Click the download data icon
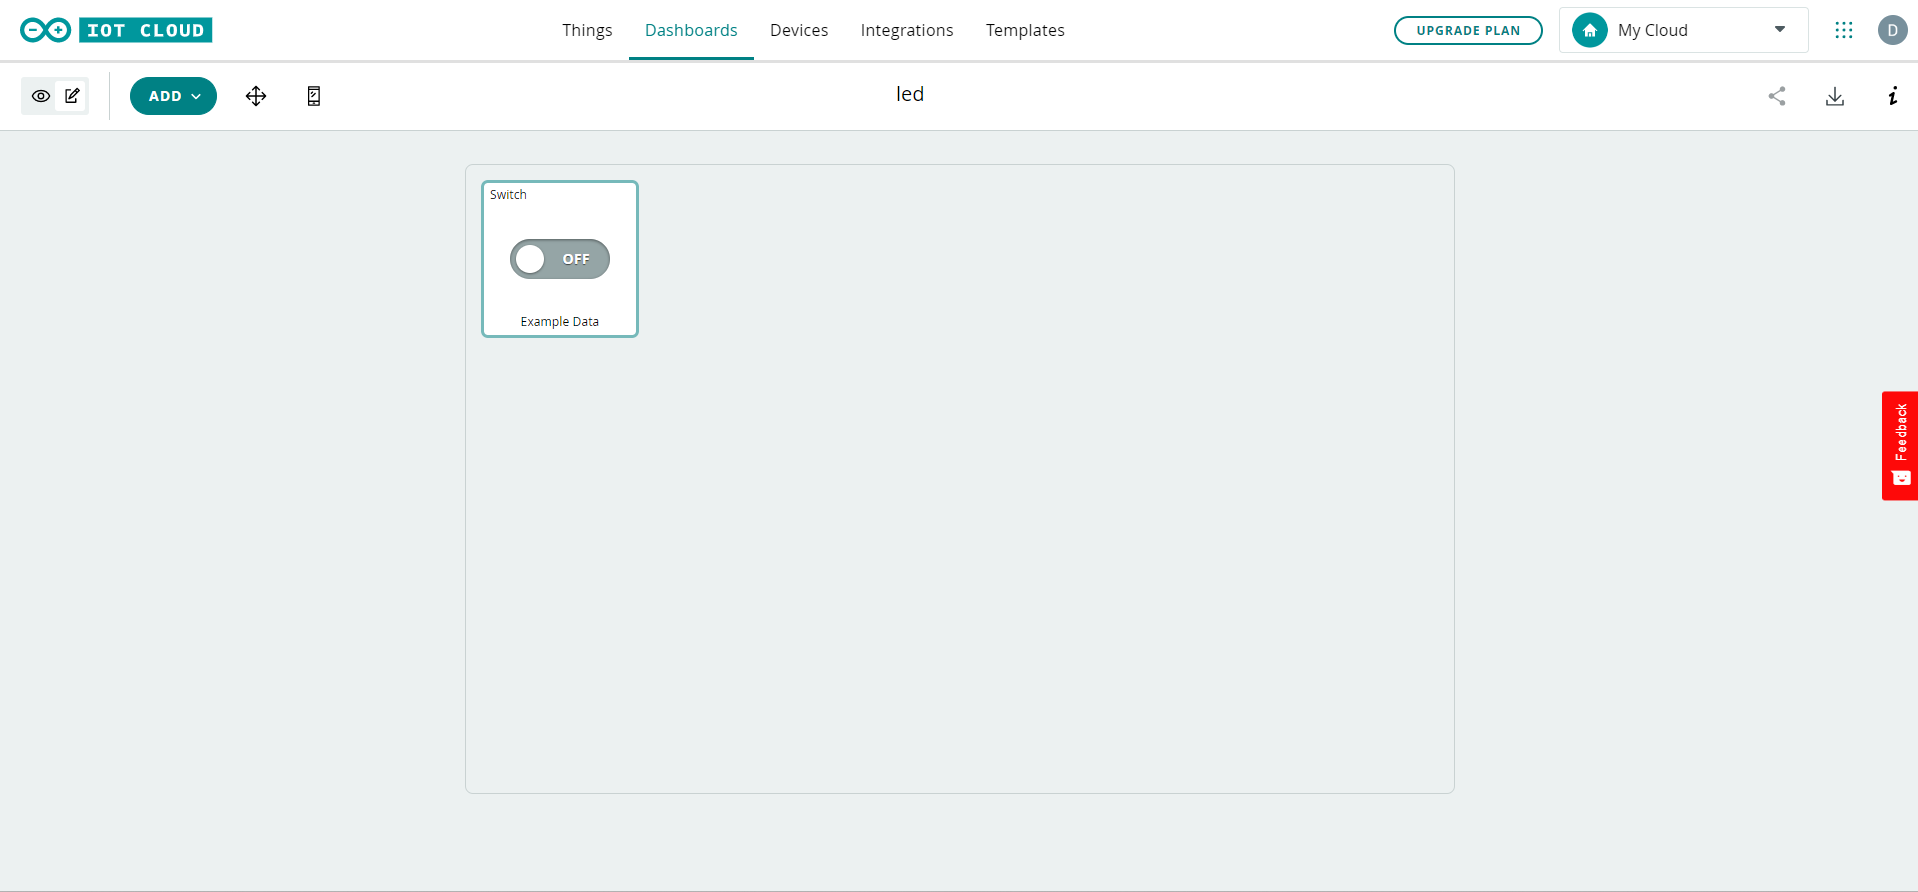Viewport: 1918px width, 892px height. point(1835,96)
